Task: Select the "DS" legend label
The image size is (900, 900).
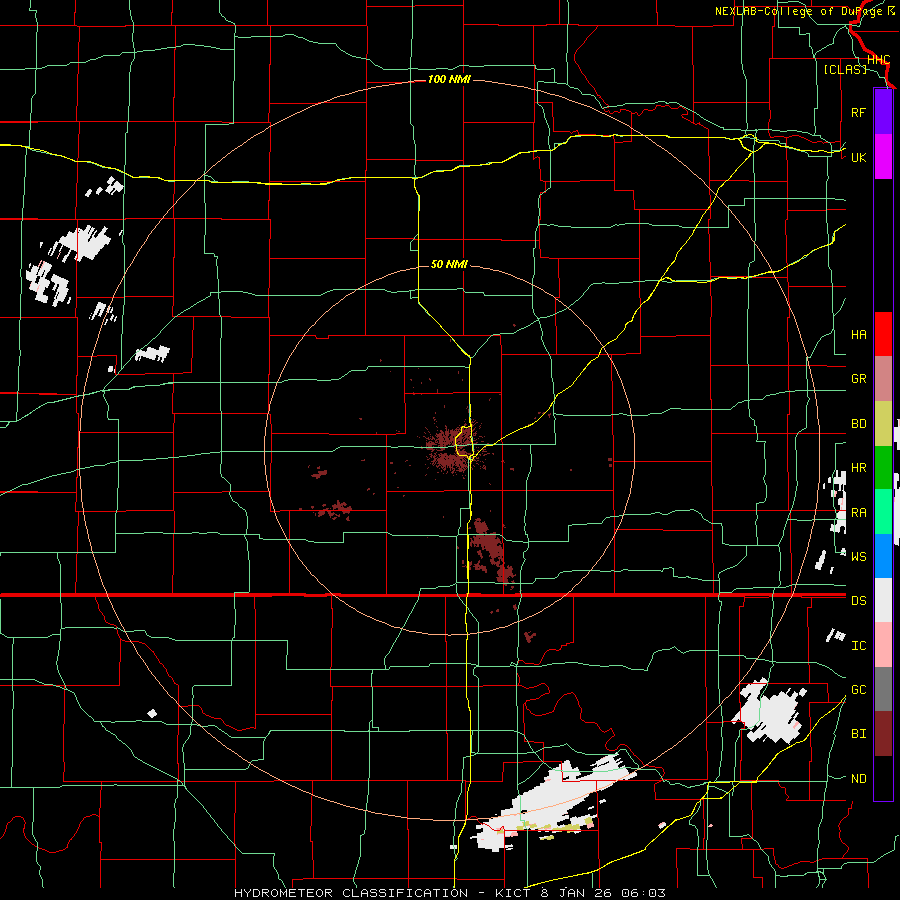Action: click(x=858, y=601)
